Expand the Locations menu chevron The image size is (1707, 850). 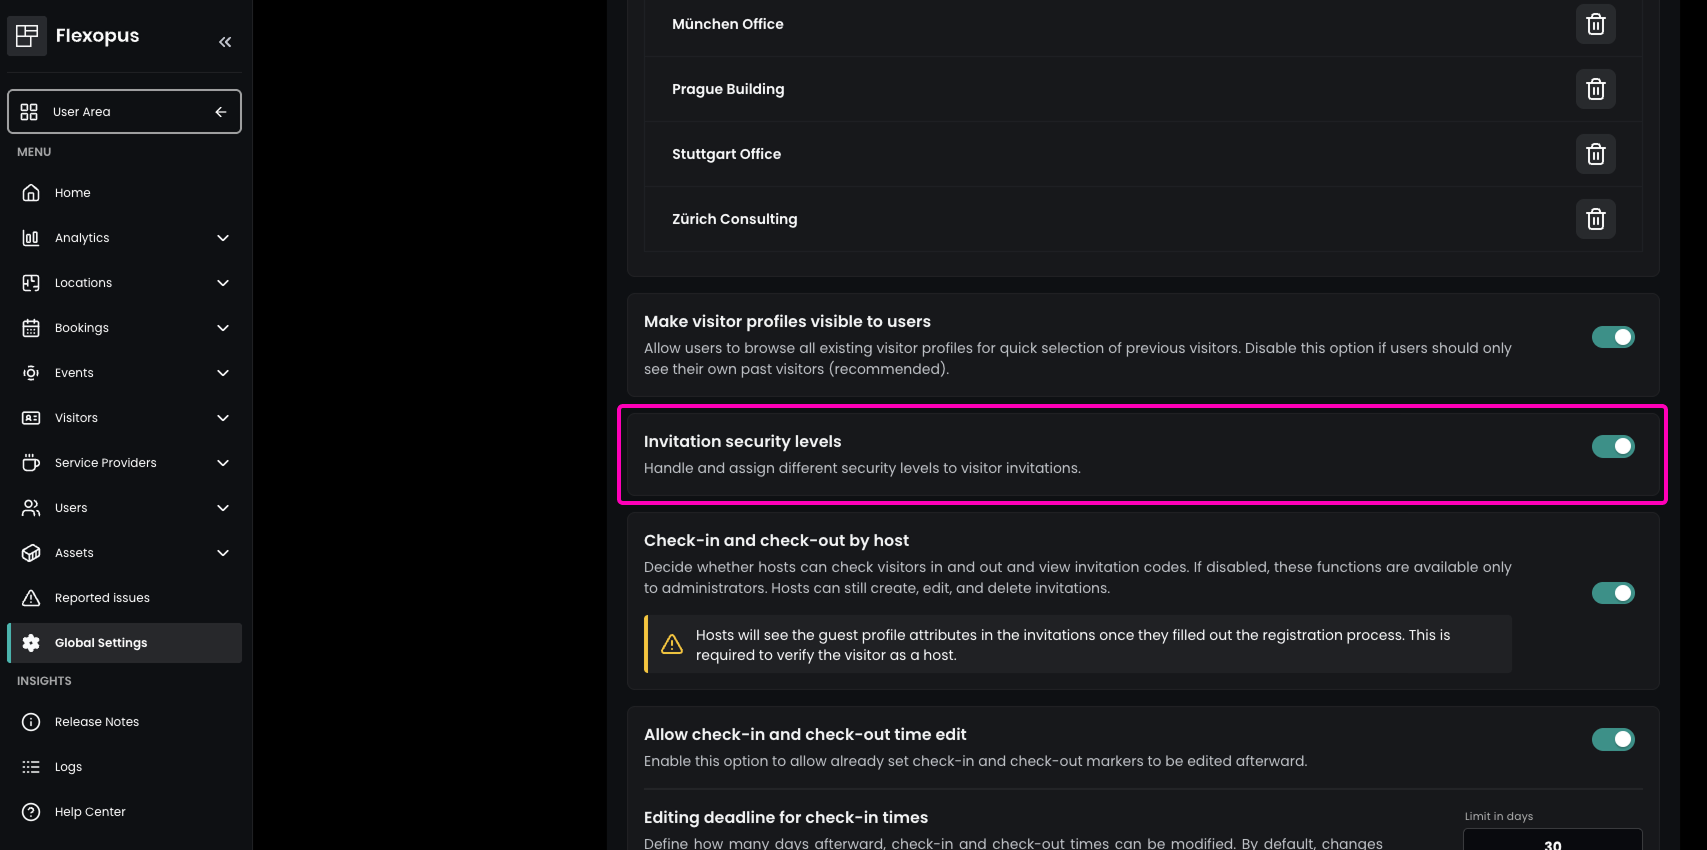[x=223, y=283]
